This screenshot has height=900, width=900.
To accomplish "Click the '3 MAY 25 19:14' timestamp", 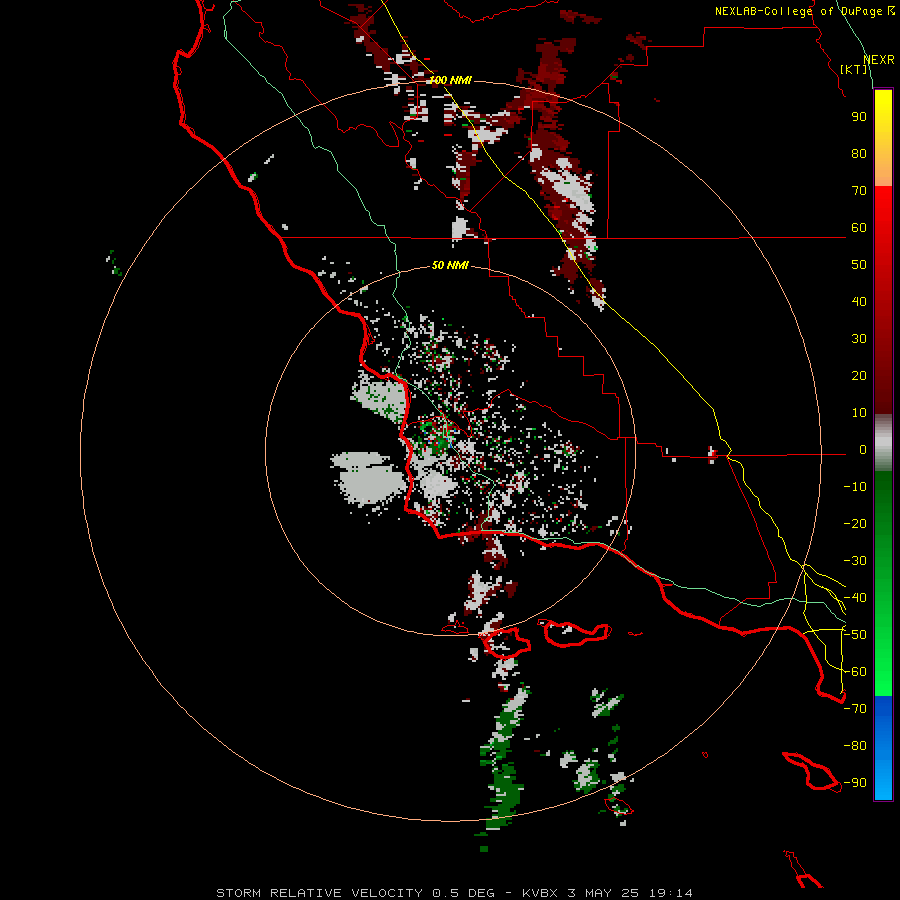I will pyautogui.click(x=630, y=893).
